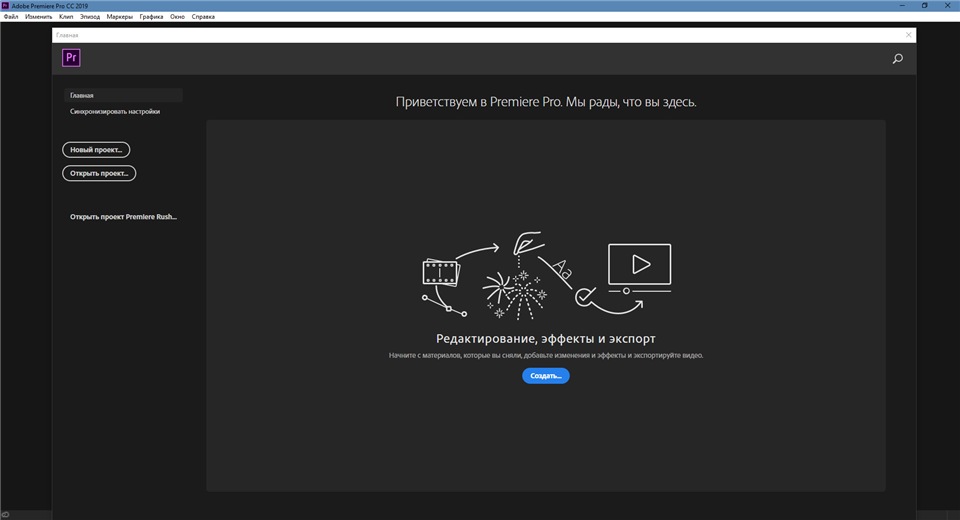Minimize the Premiere Pro window

click(x=902, y=6)
